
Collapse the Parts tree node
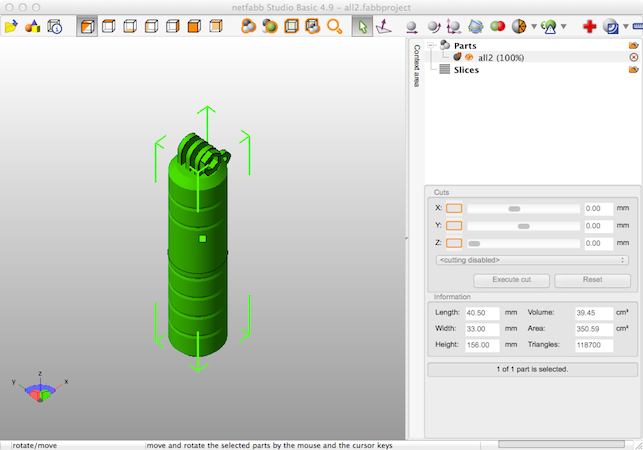pyautogui.click(x=431, y=45)
